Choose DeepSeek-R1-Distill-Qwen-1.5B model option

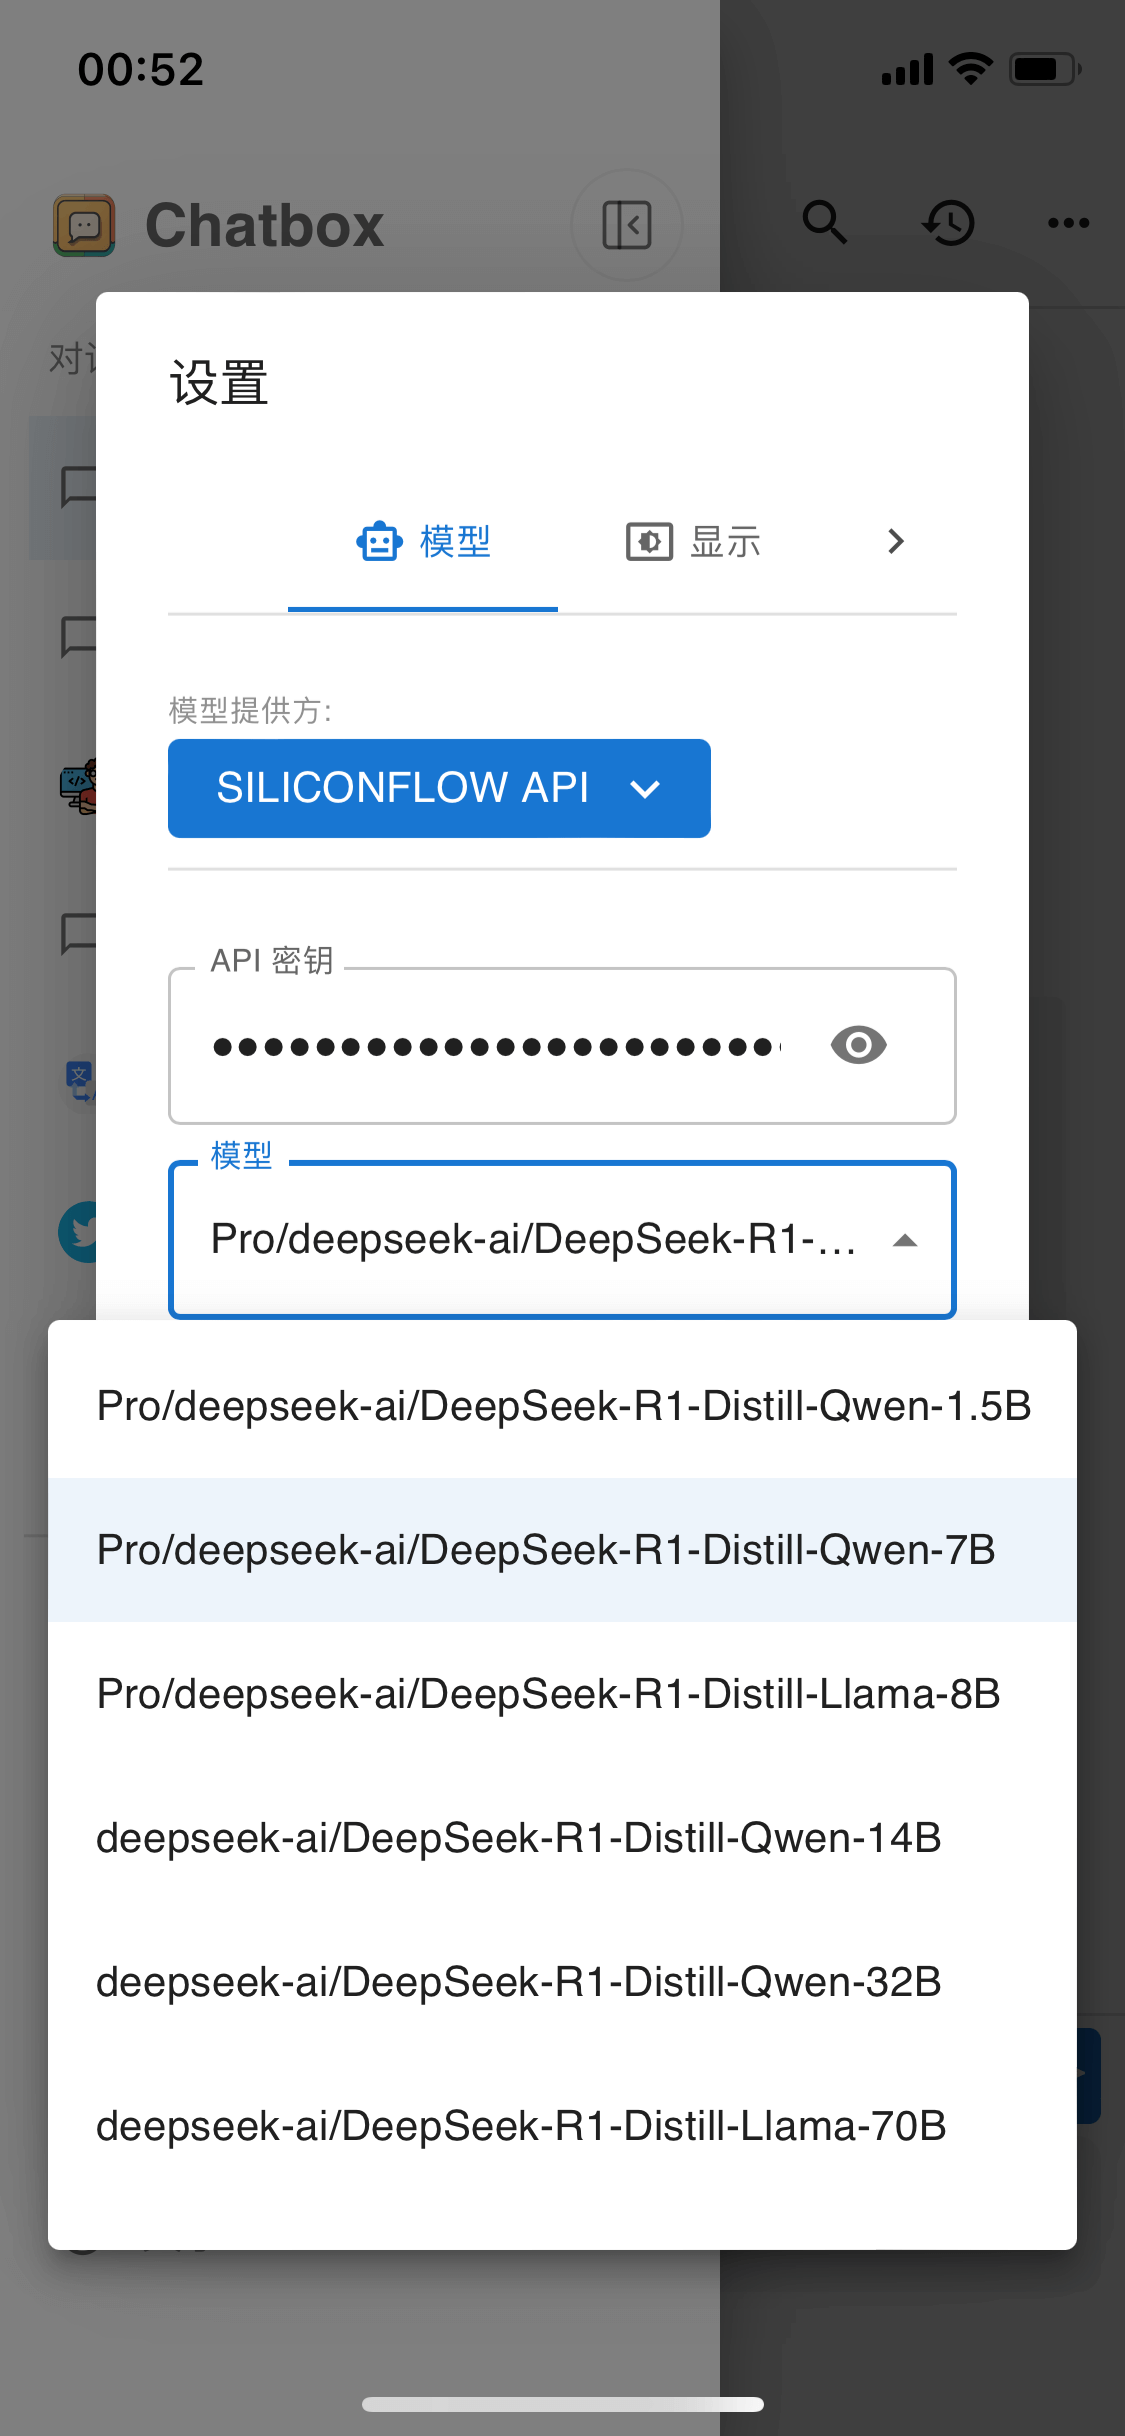(562, 1406)
